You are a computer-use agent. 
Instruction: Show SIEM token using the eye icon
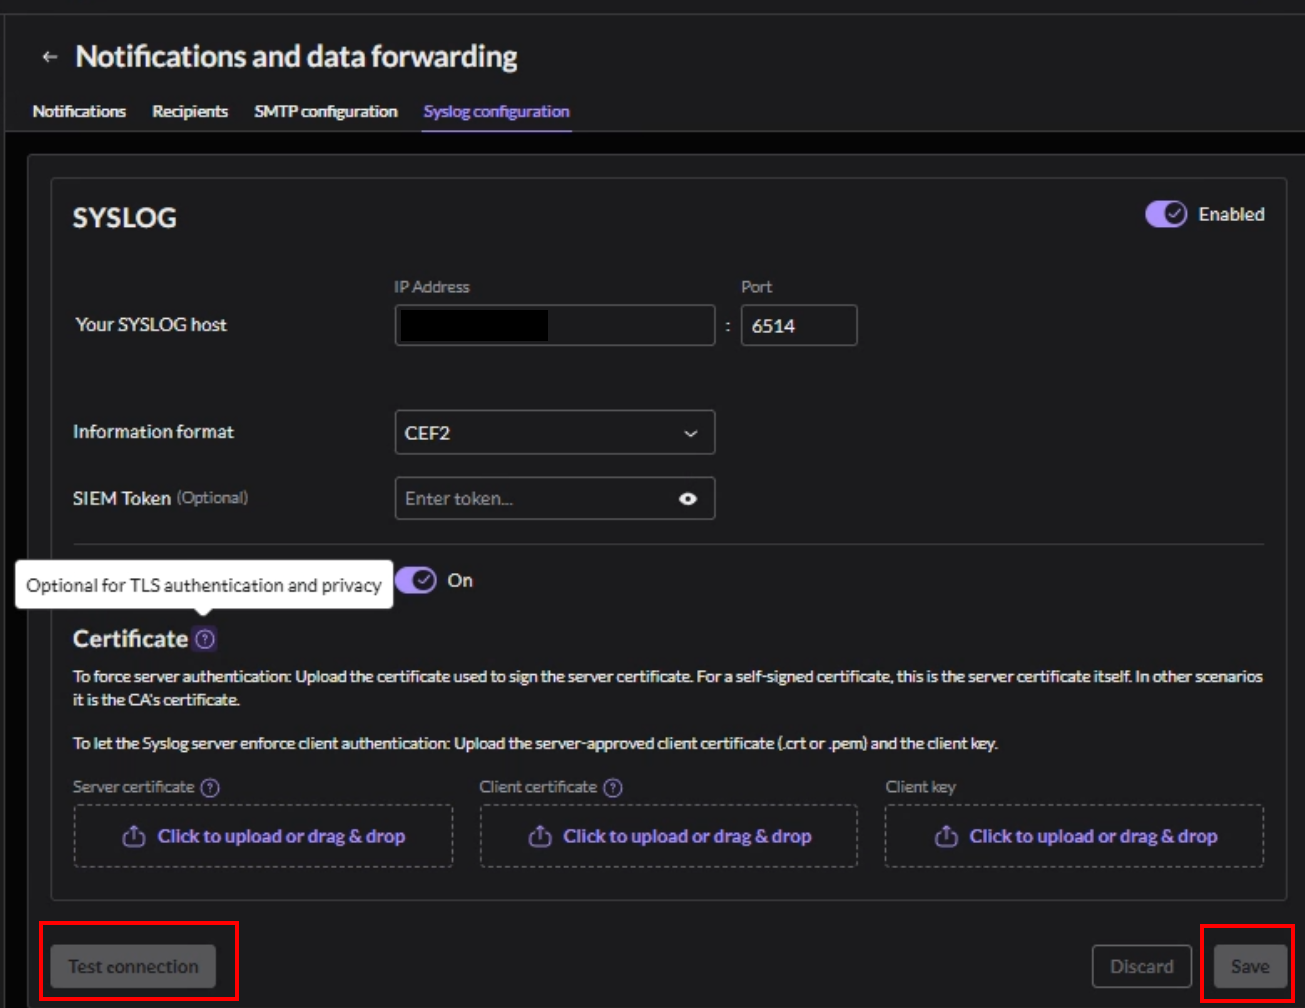[x=688, y=499]
